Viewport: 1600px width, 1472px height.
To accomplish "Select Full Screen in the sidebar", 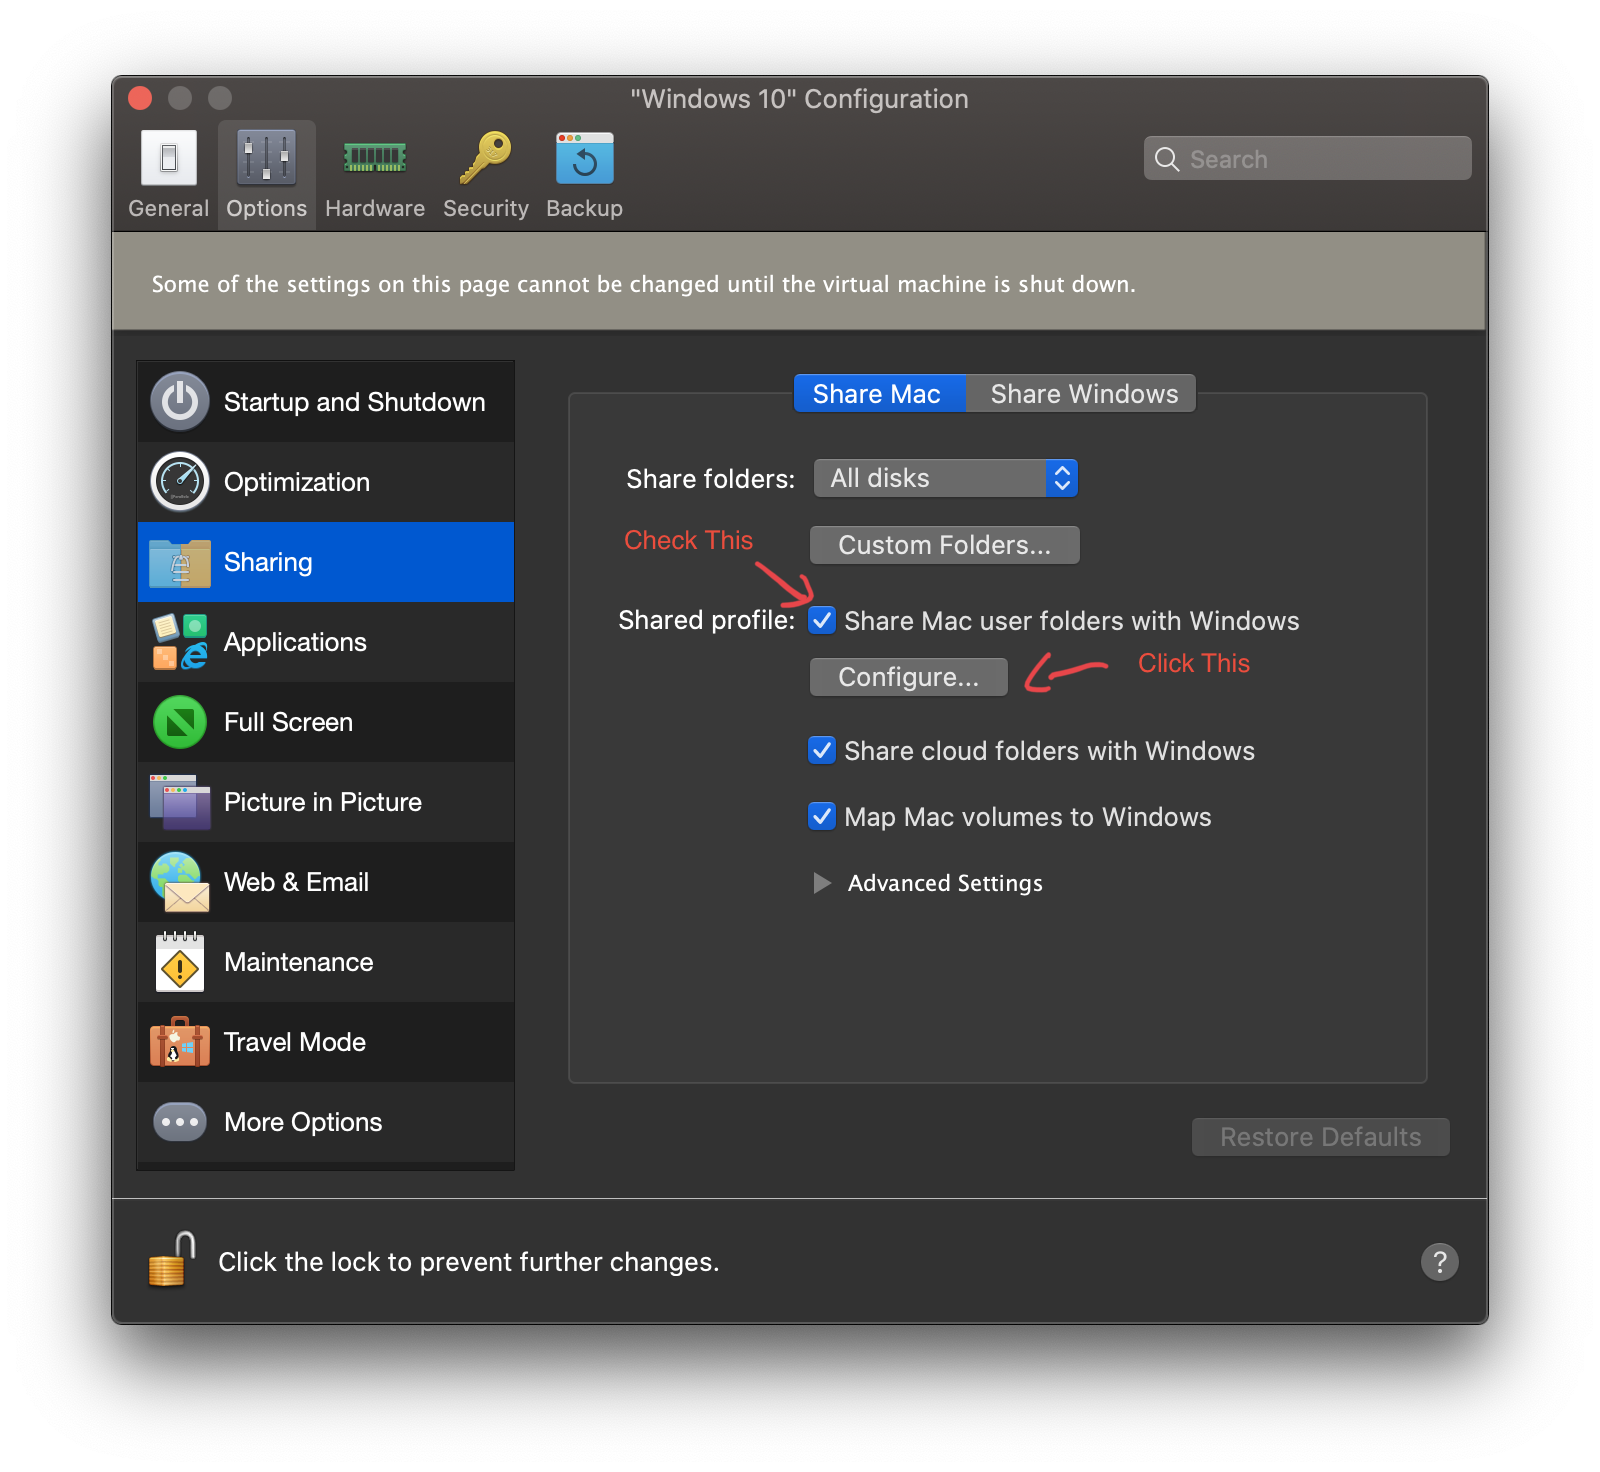I will 326,722.
